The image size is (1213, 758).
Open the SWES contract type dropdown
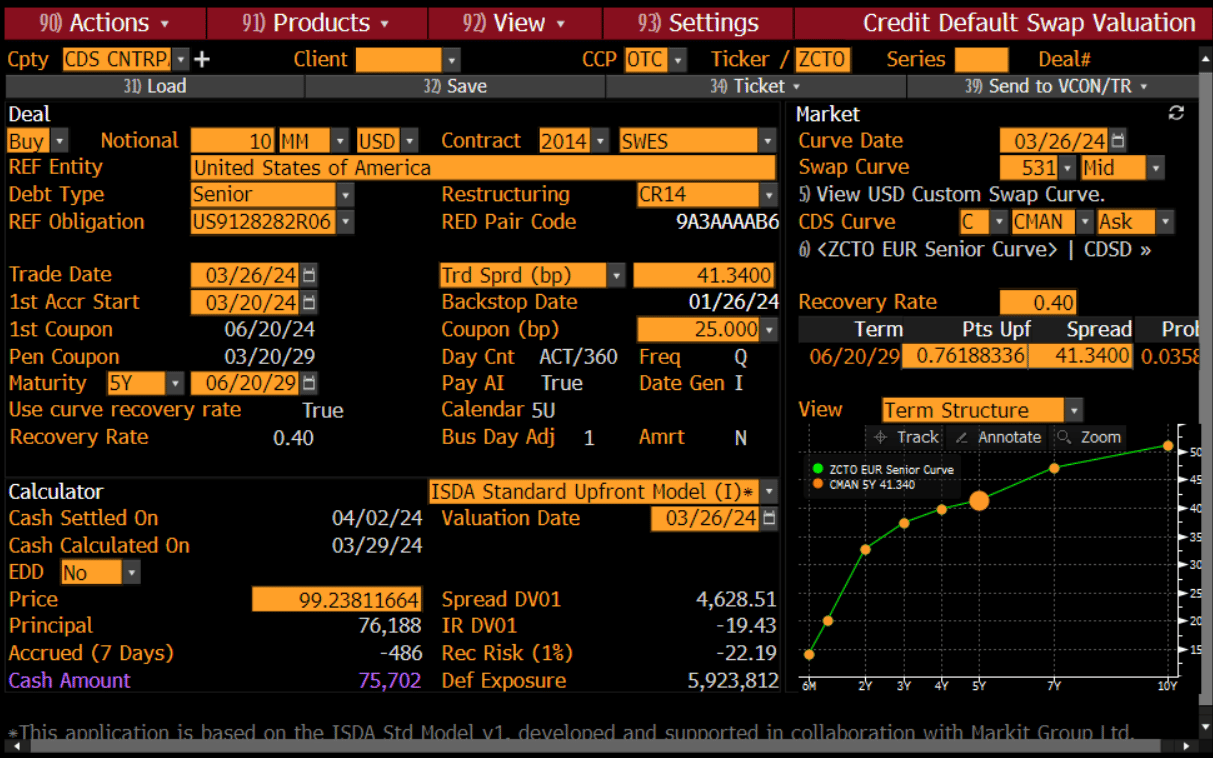tap(767, 141)
